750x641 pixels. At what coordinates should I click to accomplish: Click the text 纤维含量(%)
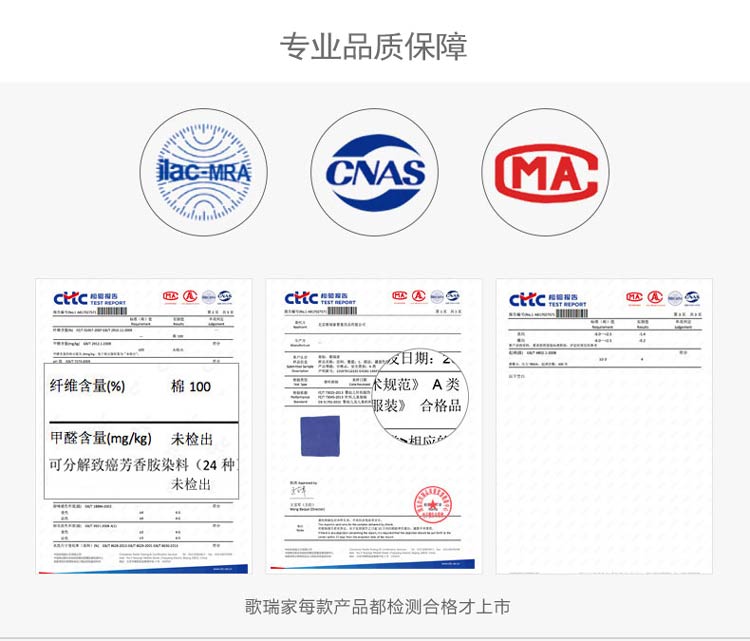click(x=87, y=386)
